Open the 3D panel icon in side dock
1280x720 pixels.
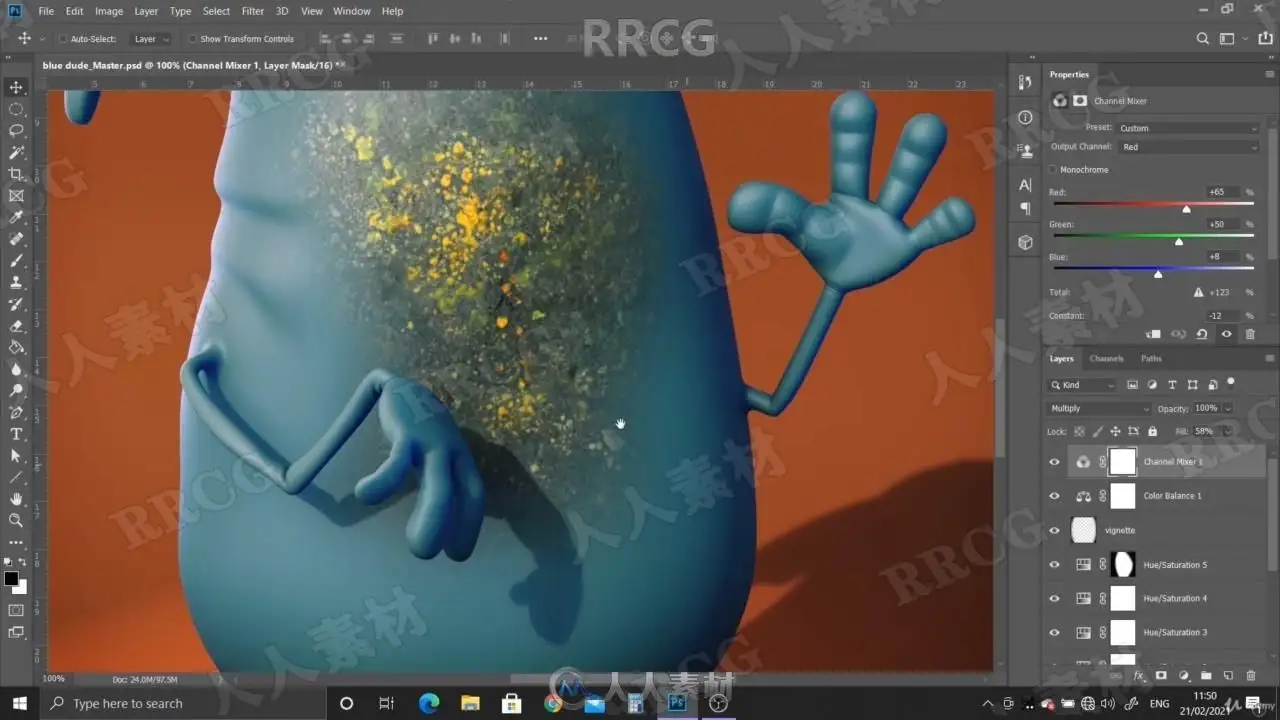(1025, 242)
